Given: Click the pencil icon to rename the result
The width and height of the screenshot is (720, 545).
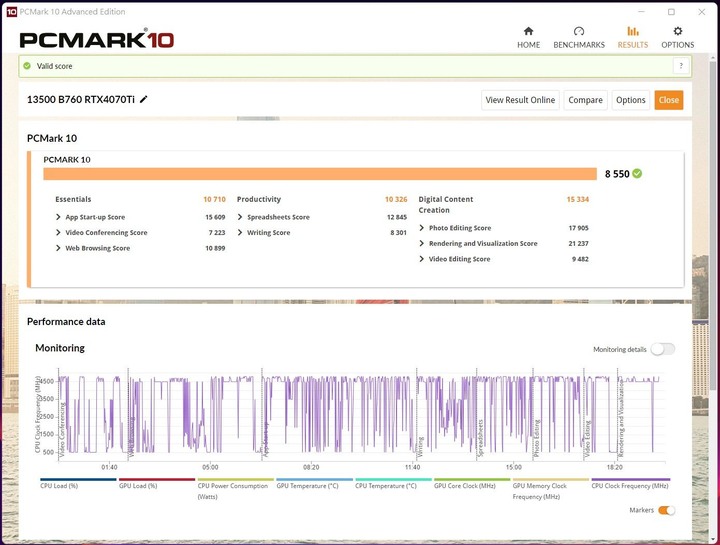Looking at the screenshot, I should [x=144, y=99].
